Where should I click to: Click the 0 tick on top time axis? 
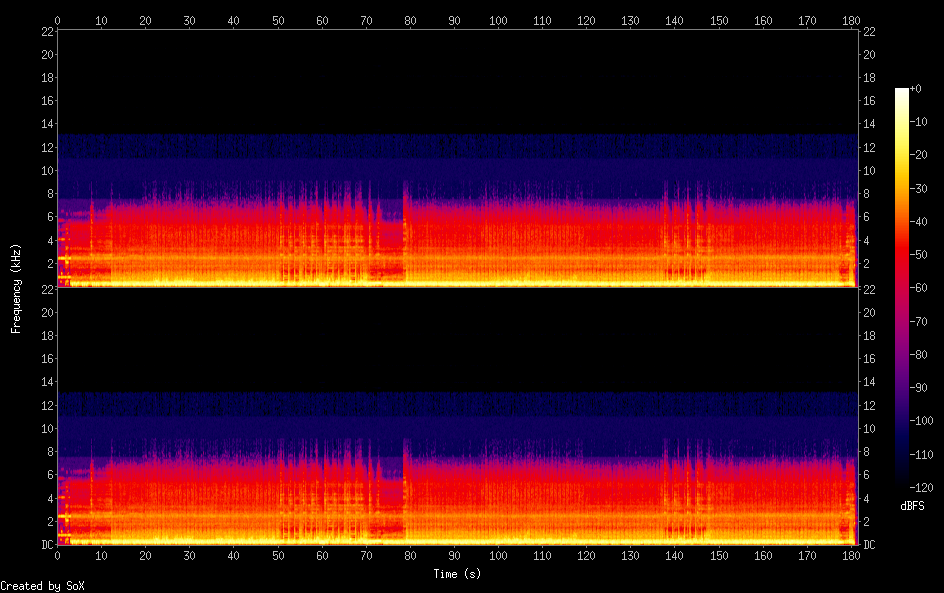tap(57, 20)
